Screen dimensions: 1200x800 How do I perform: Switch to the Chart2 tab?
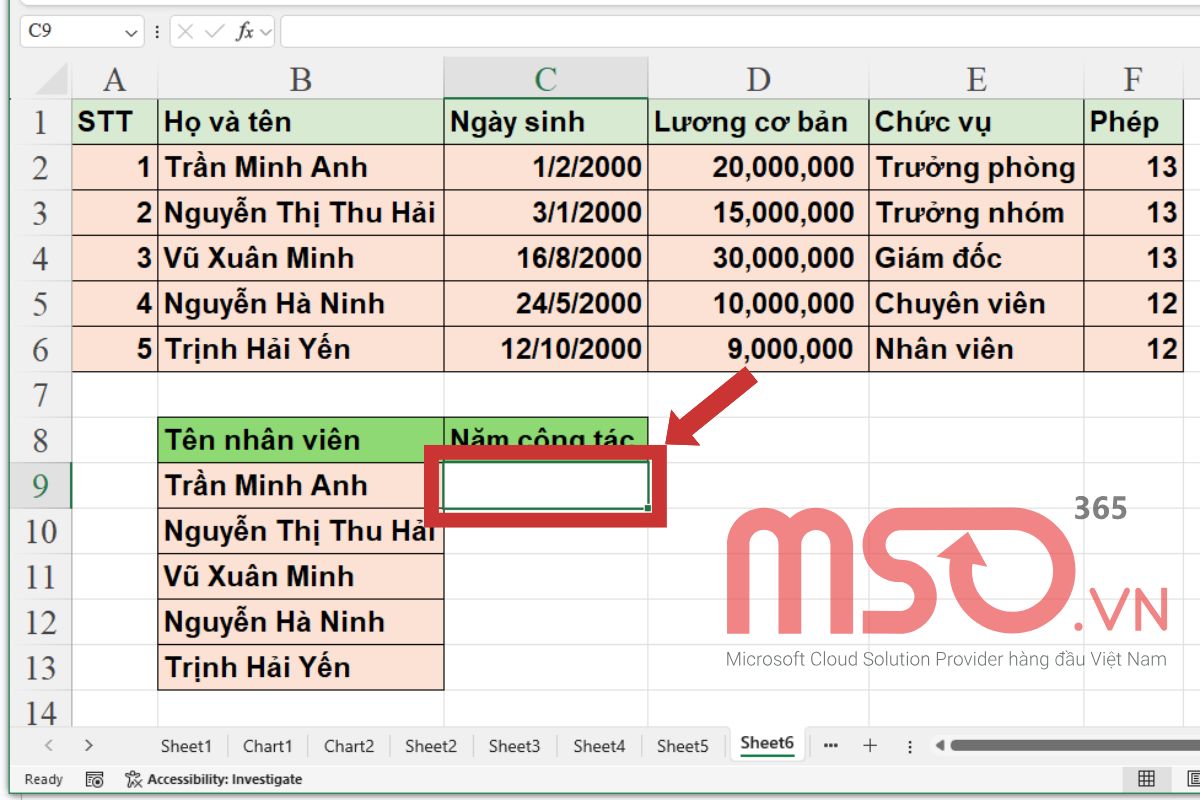[349, 745]
